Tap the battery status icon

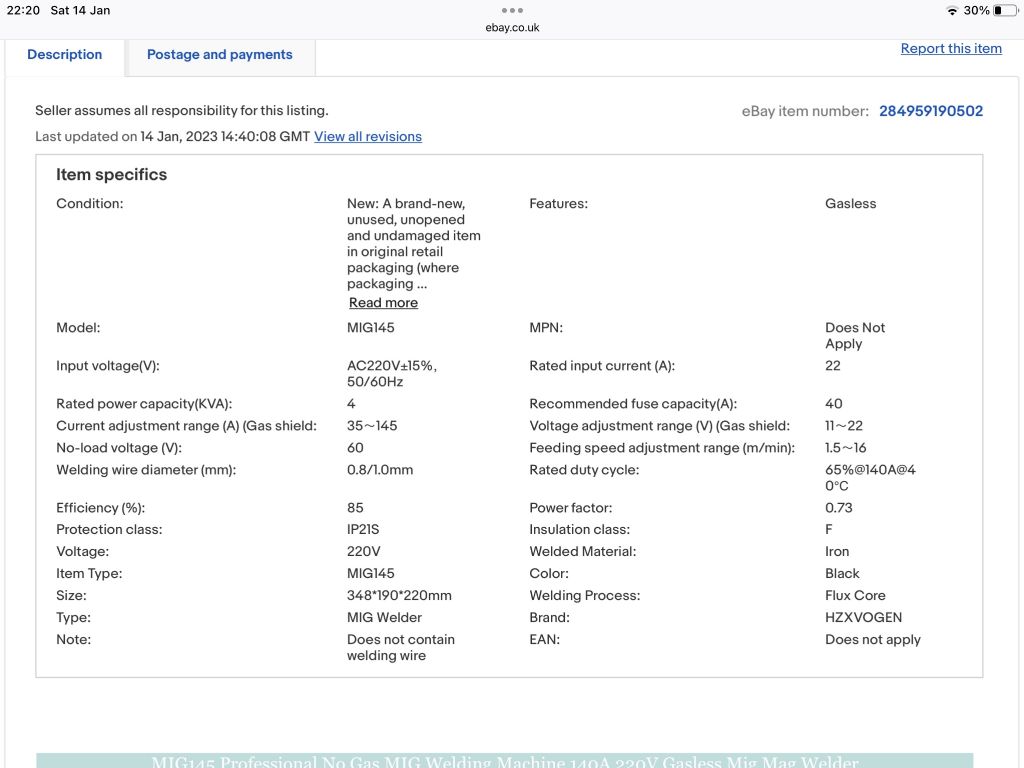click(1004, 10)
